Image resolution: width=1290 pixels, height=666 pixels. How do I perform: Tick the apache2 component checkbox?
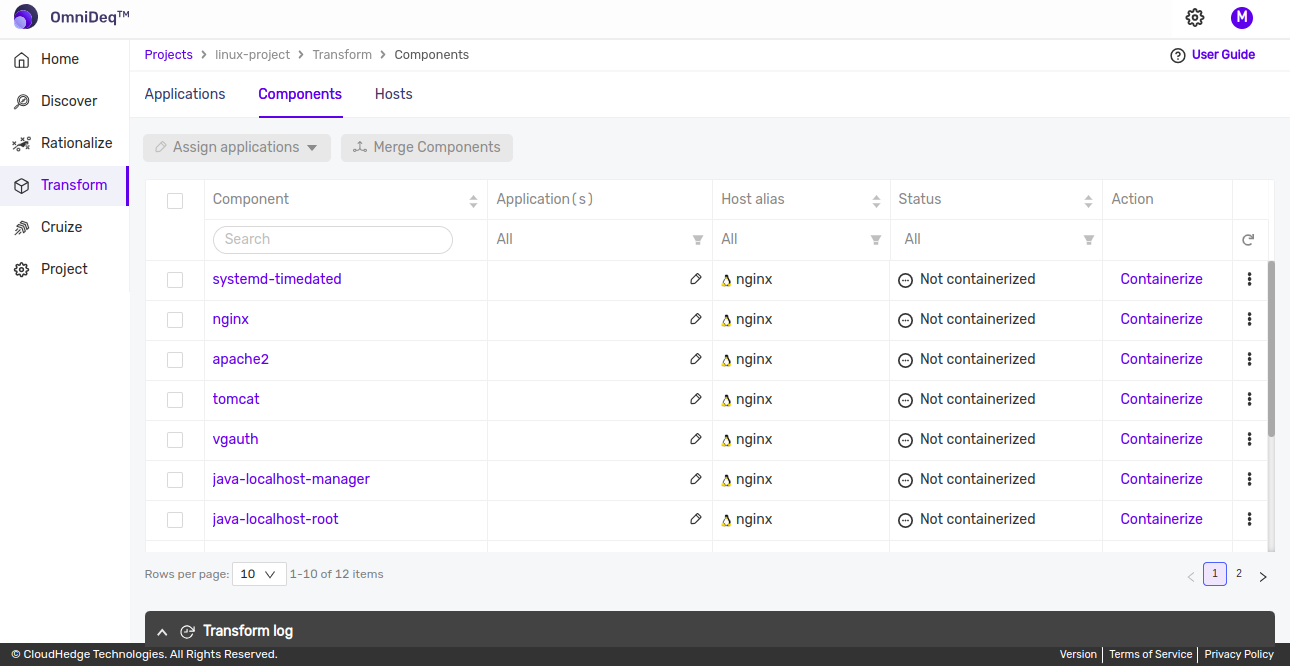(175, 360)
